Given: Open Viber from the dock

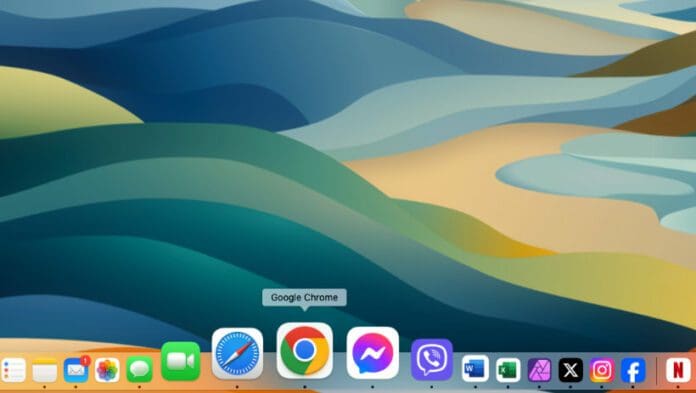Looking at the screenshot, I should 432,360.
